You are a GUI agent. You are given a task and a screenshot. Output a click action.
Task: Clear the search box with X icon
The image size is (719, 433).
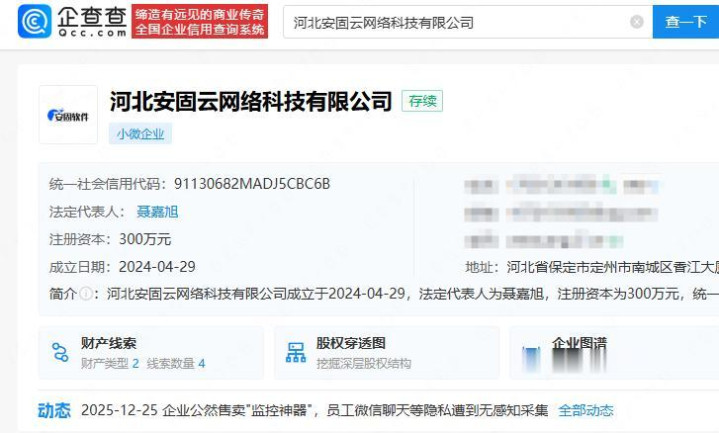point(636,22)
